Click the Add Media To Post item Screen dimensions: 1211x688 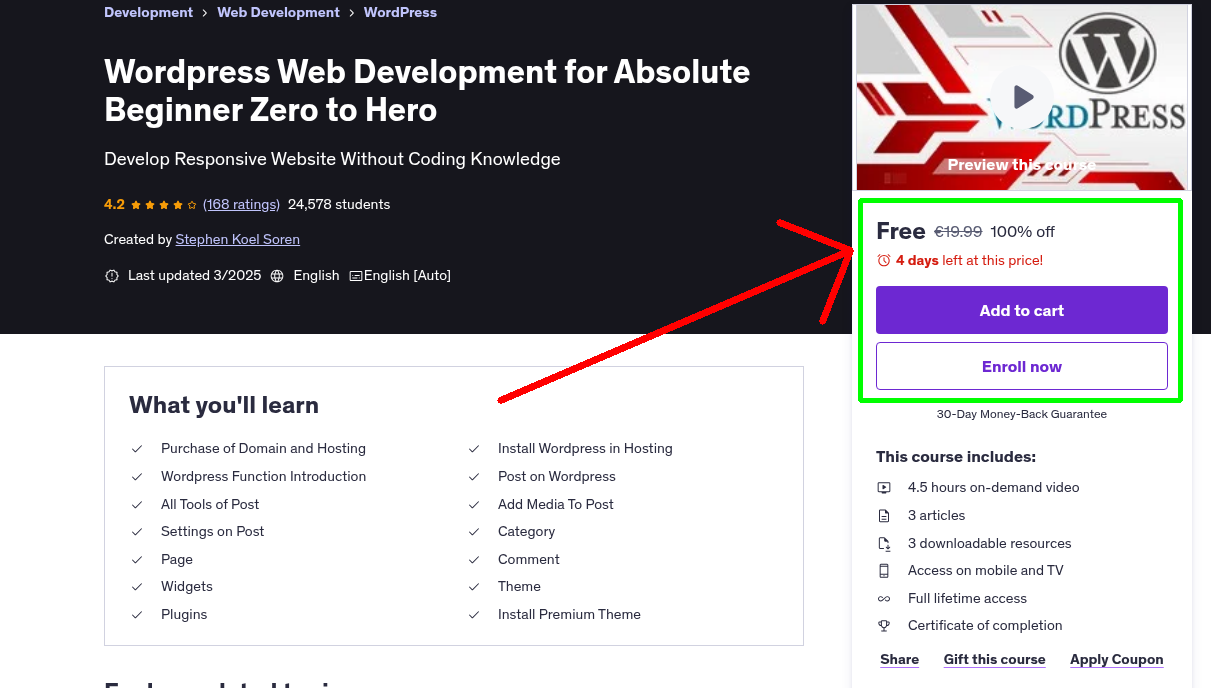(556, 505)
